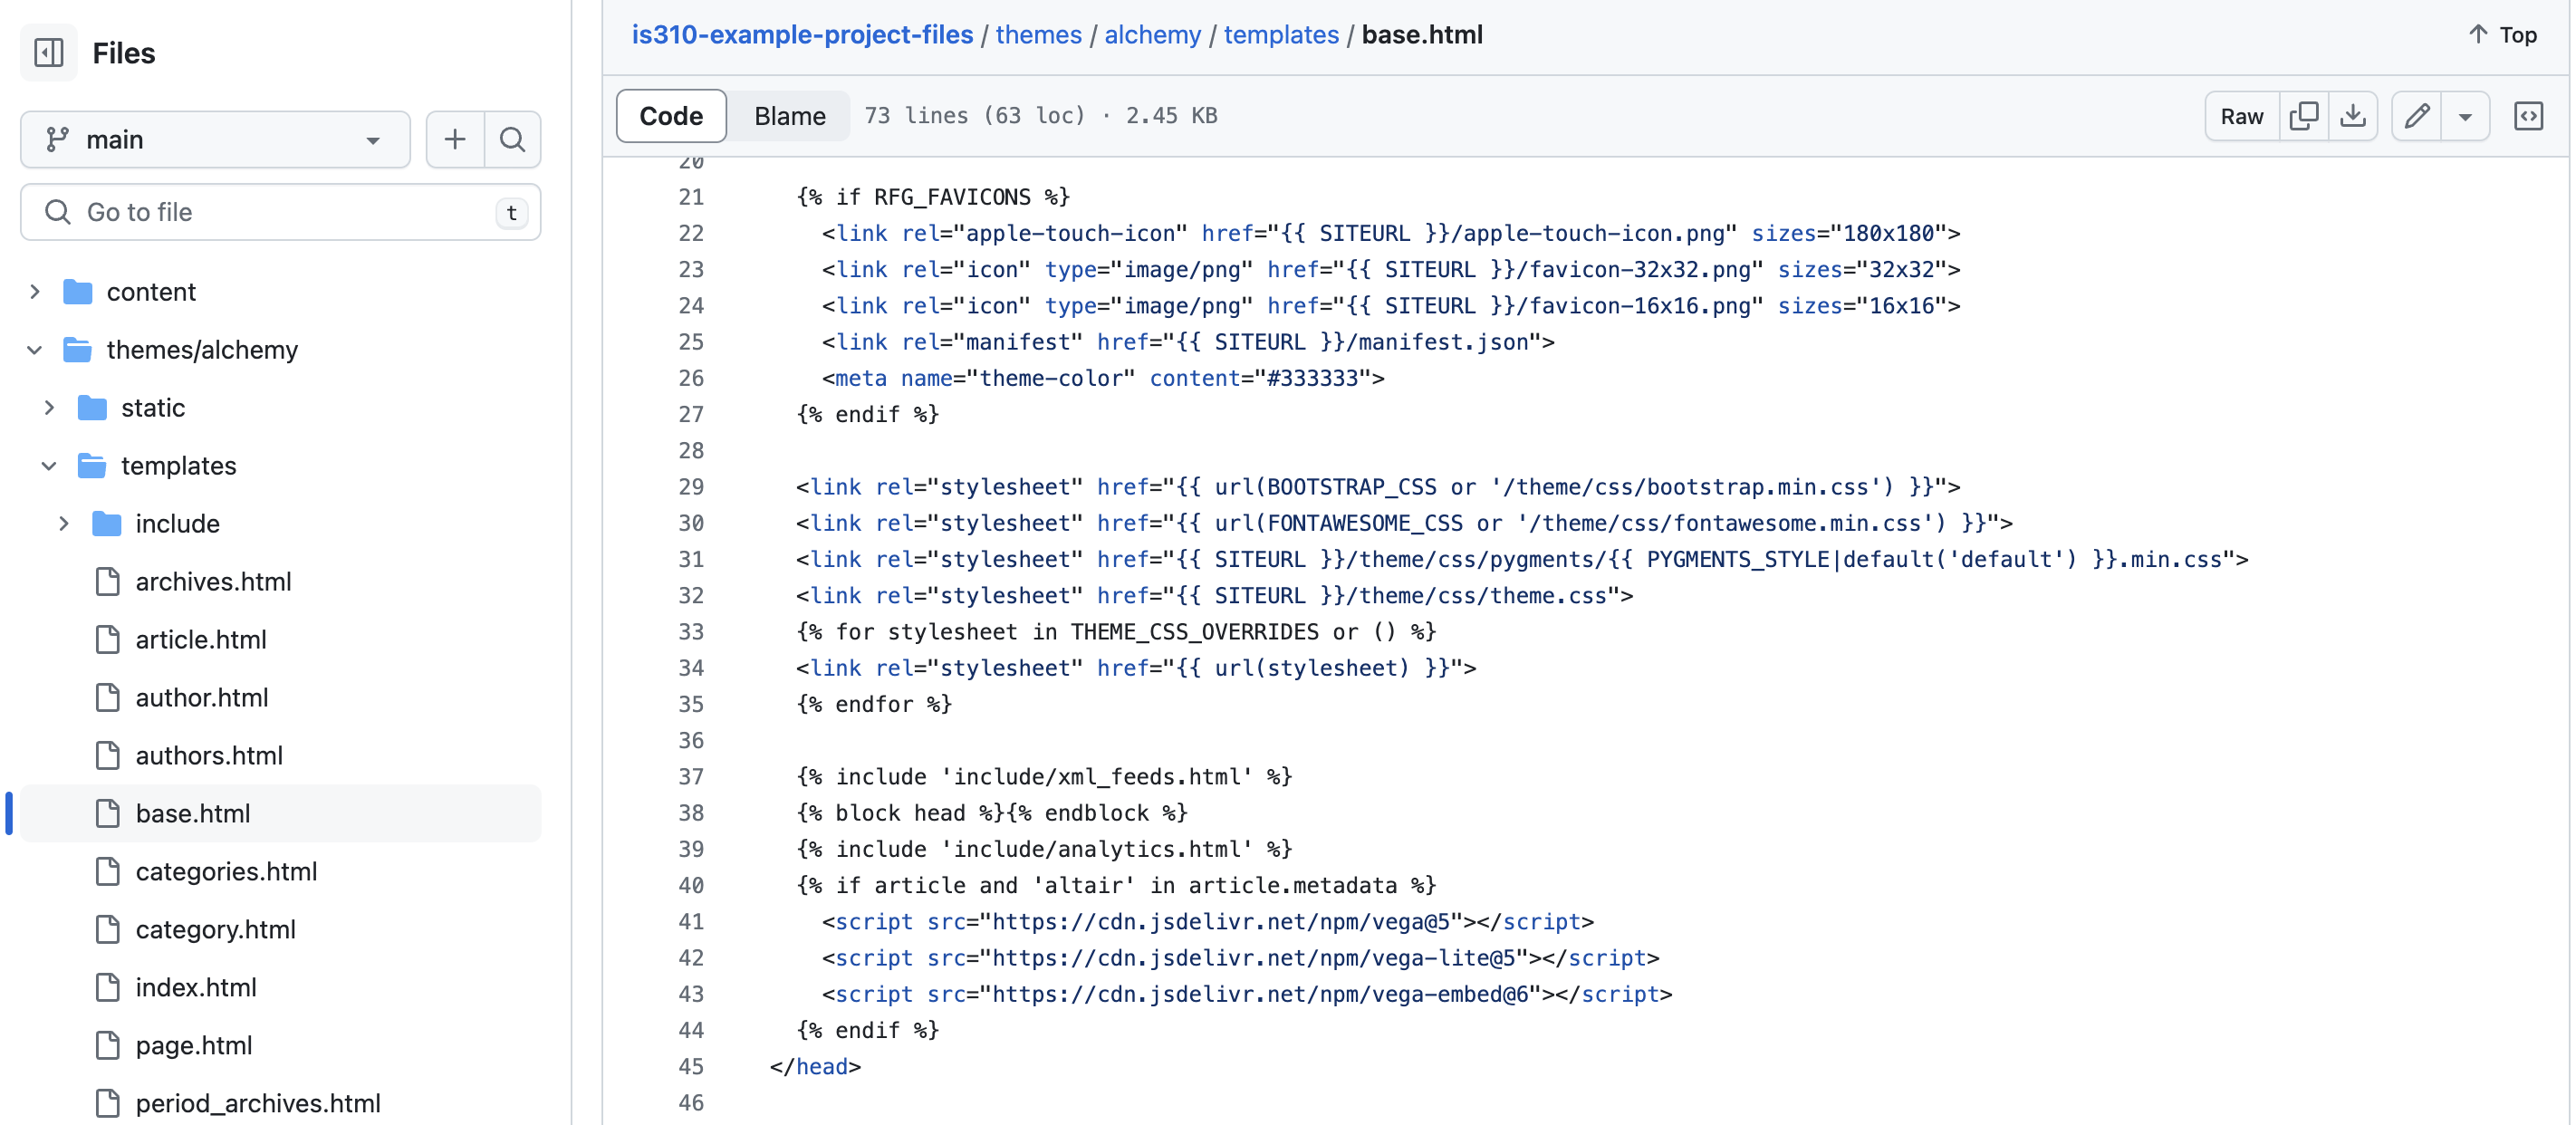Click line number 37
This screenshot has height=1125, width=2576.
(691, 777)
